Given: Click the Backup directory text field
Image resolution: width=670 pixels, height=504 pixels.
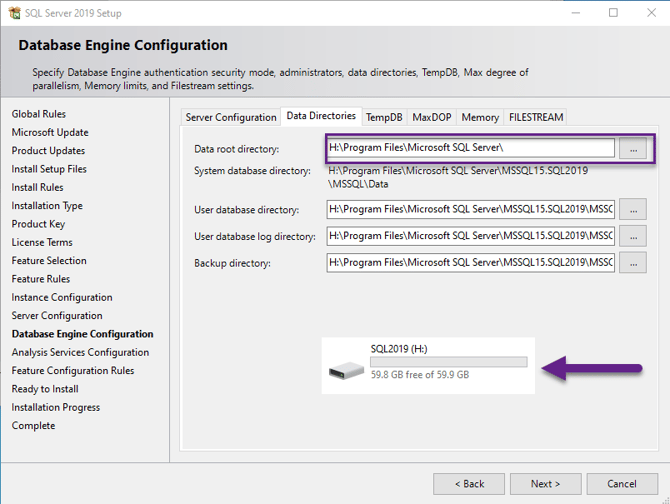Looking at the screenshot, I should click(470, 263).
